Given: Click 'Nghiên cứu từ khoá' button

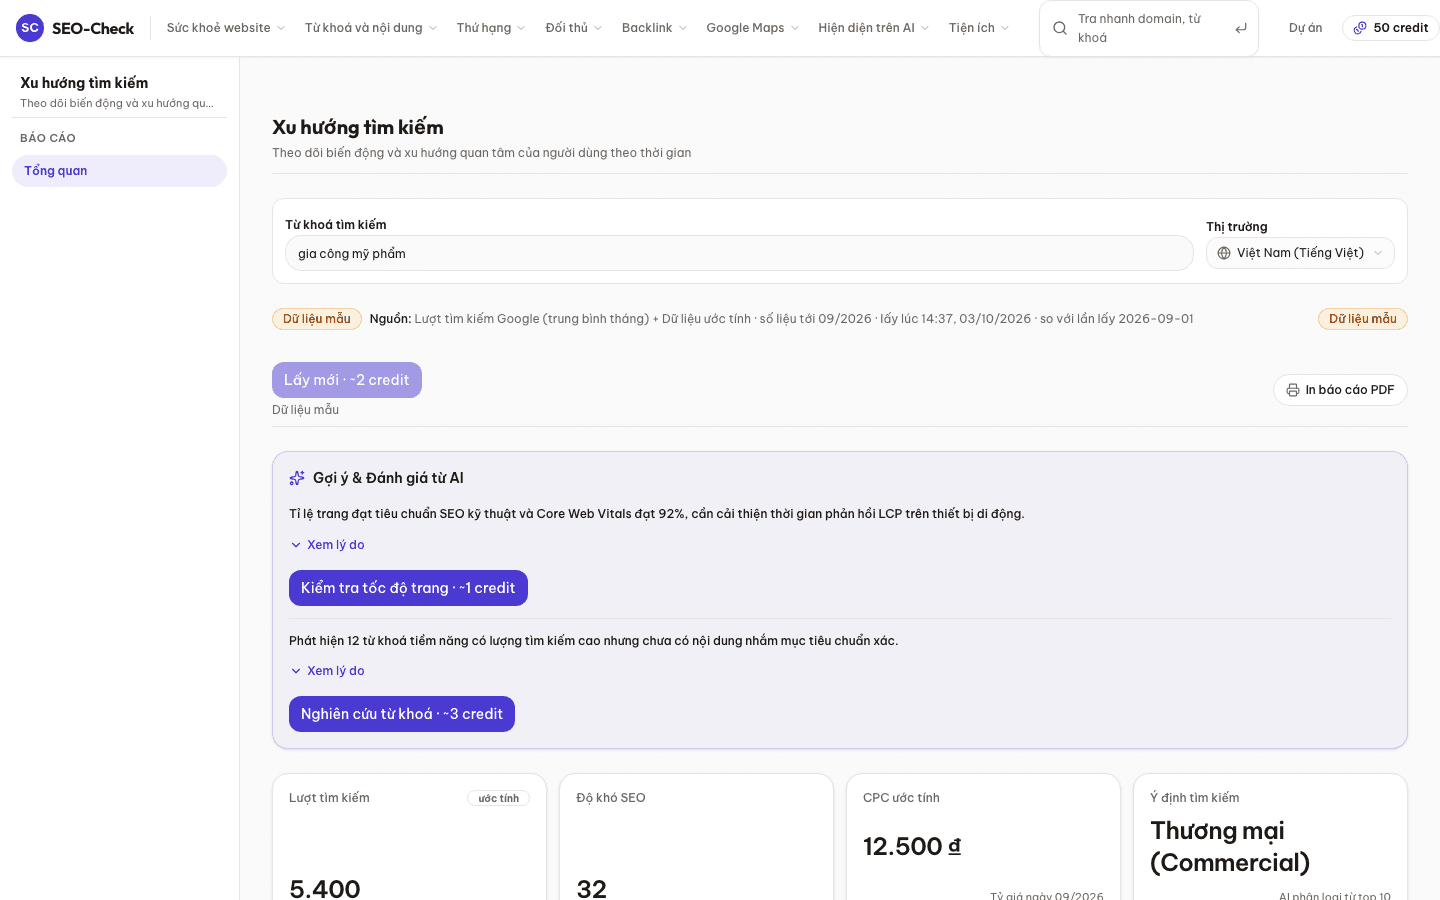Looking at the screenshot, I should 402,714.
